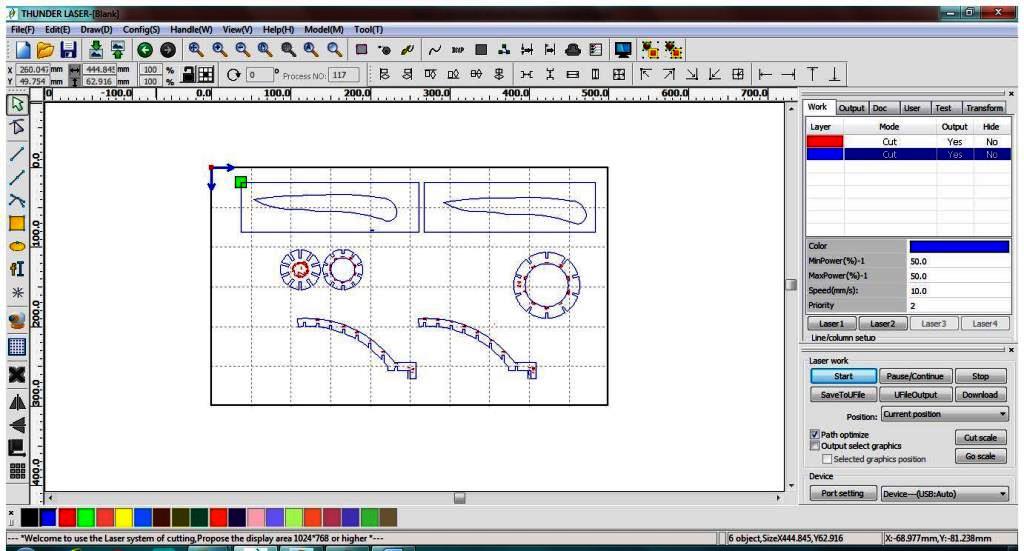Click the Pause/Continue button
Screen dimensions: 1024x551
click(x=914, y=376)
